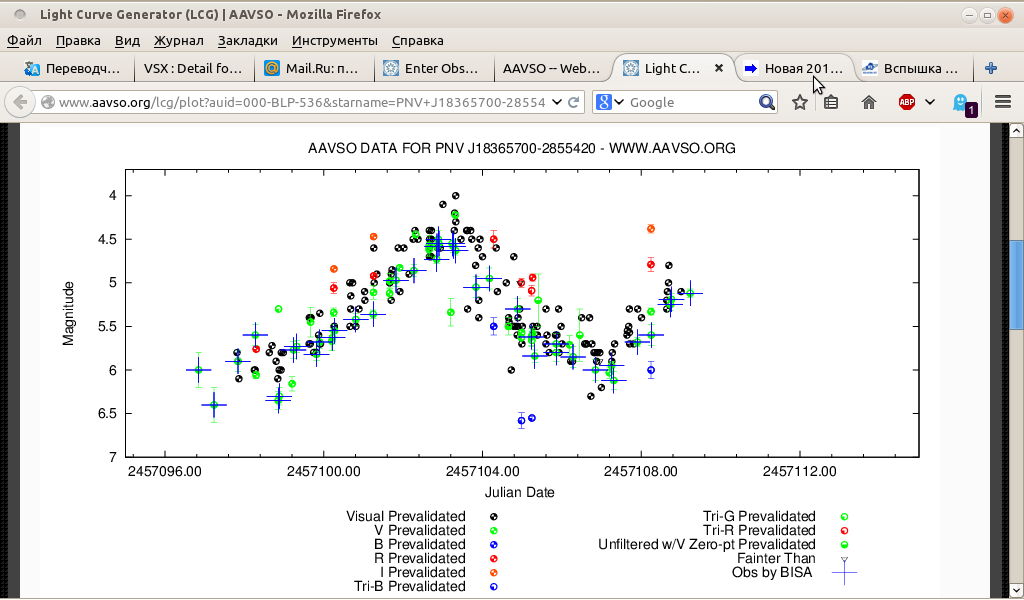Click in the Google search field
Screen dimensions: 1024x600
(690, 102)
